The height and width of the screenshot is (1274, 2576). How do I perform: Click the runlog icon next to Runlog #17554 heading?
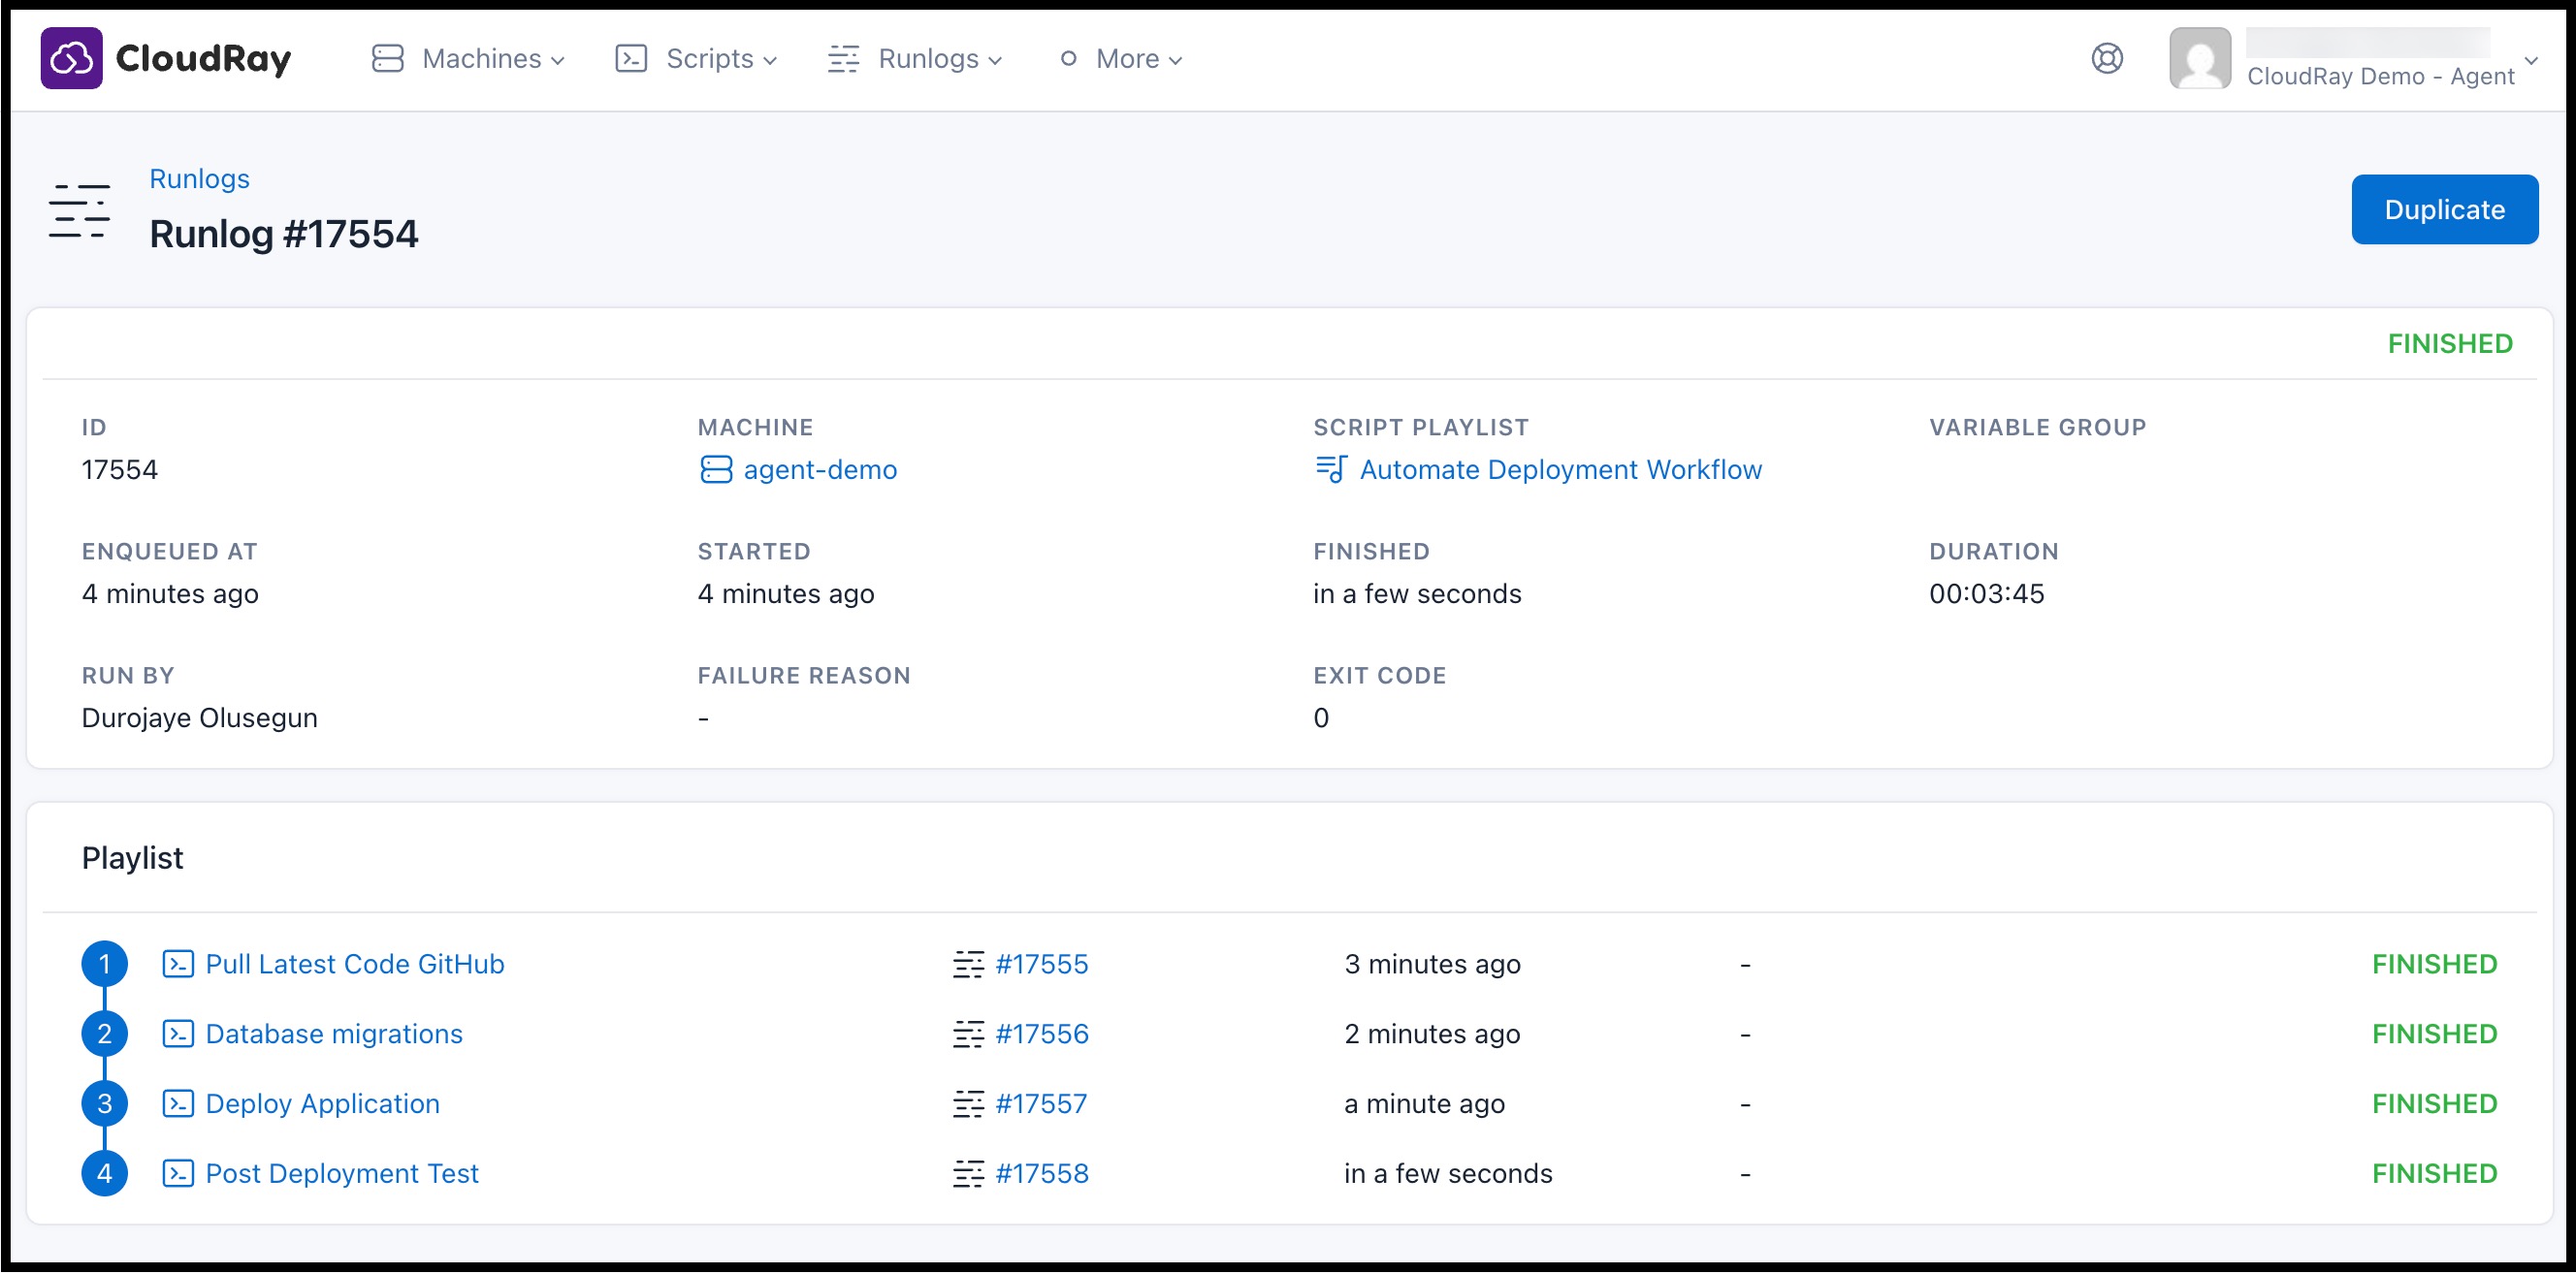coord(79,210)
